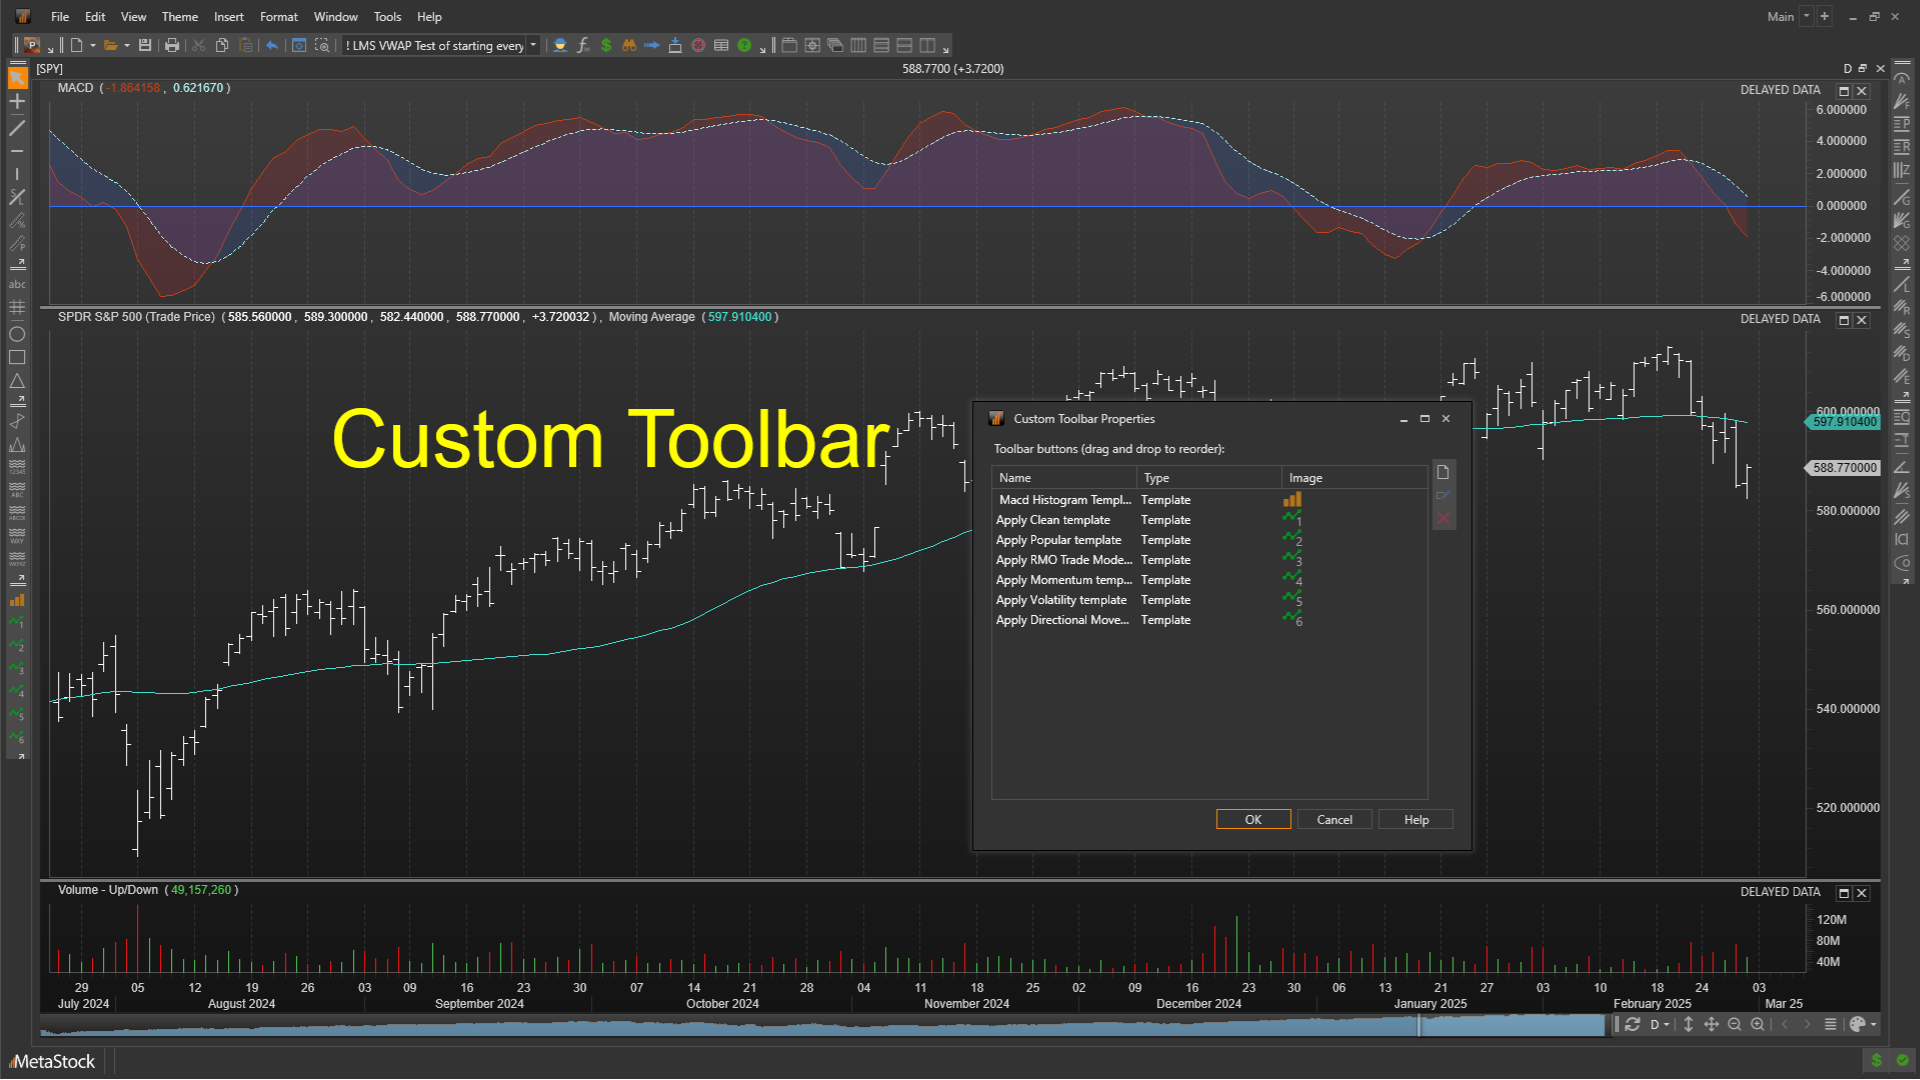Open the Tools menu
Image resolution: width=1920 pixels, height=1080 pixels.
click(x=387, y=16)
